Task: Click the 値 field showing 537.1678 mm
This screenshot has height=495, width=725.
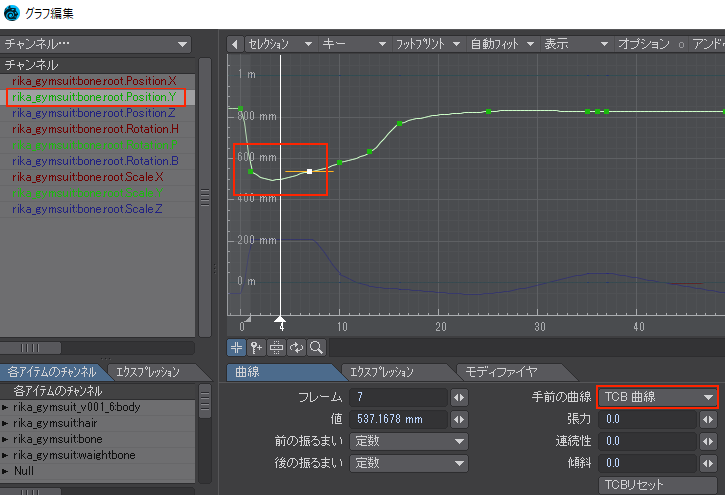Action: (399, 419)
